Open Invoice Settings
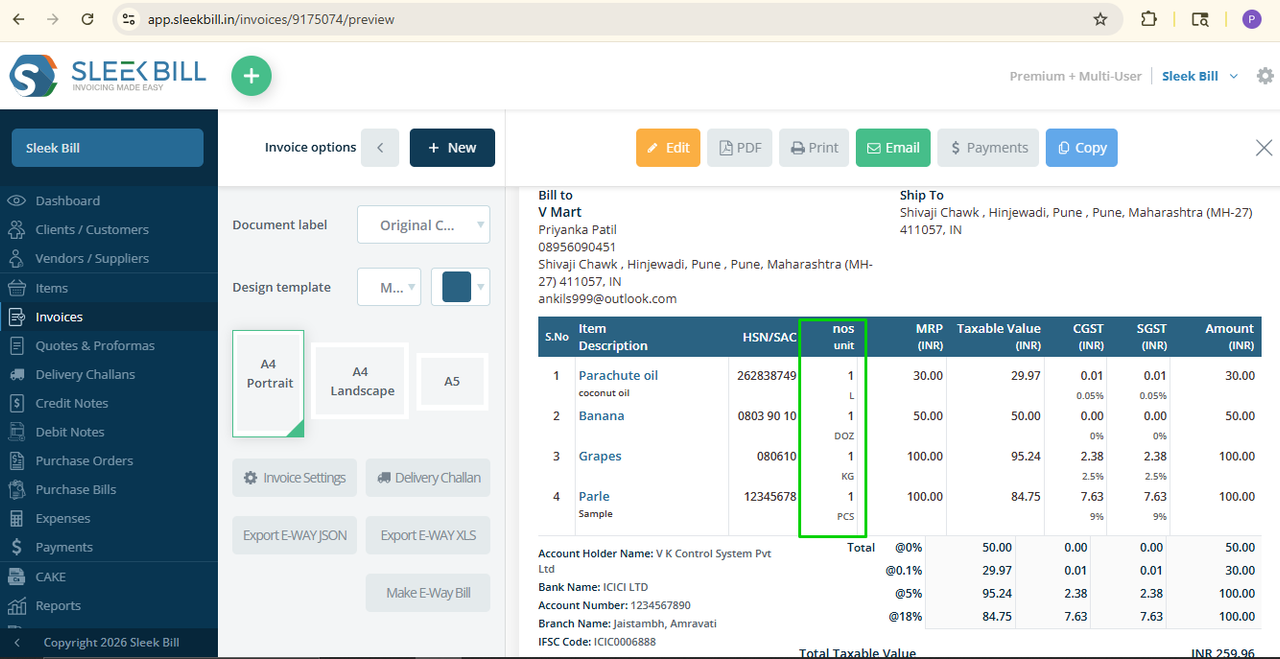Image resolution: width=1280 pixels, height=659 pixels. (295, 478)
